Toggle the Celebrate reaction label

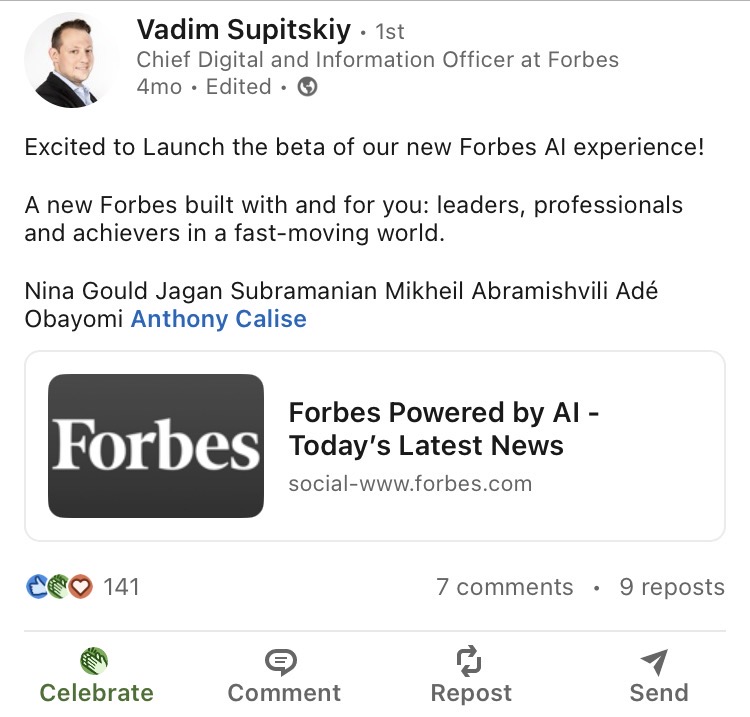96,693
